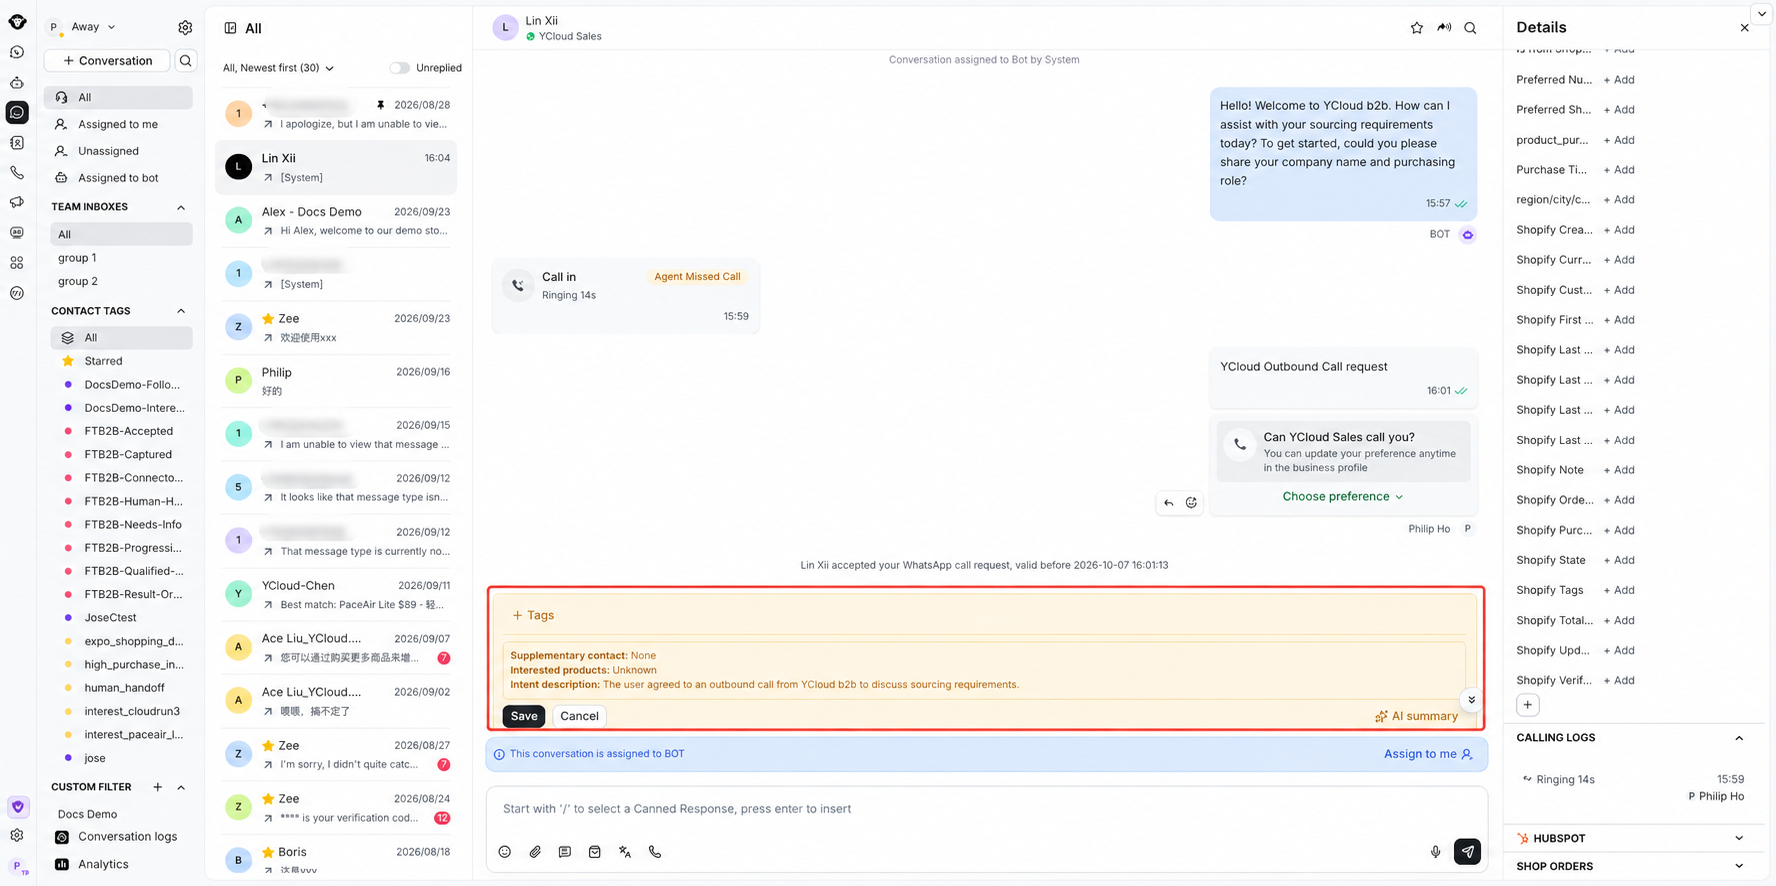Start a call with the composer phone icon
Viewport: 1776px width, 886px height.
[655, 852]
